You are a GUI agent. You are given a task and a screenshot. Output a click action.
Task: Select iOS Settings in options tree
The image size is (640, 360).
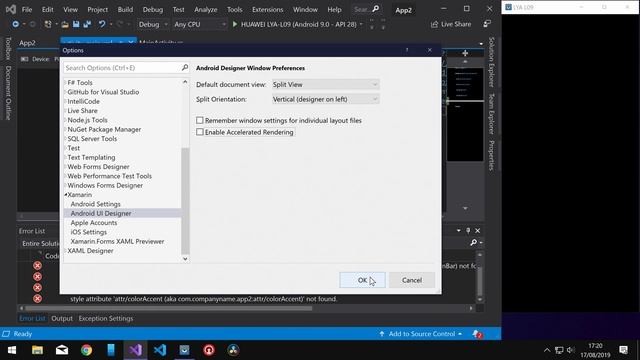point(89,232)
